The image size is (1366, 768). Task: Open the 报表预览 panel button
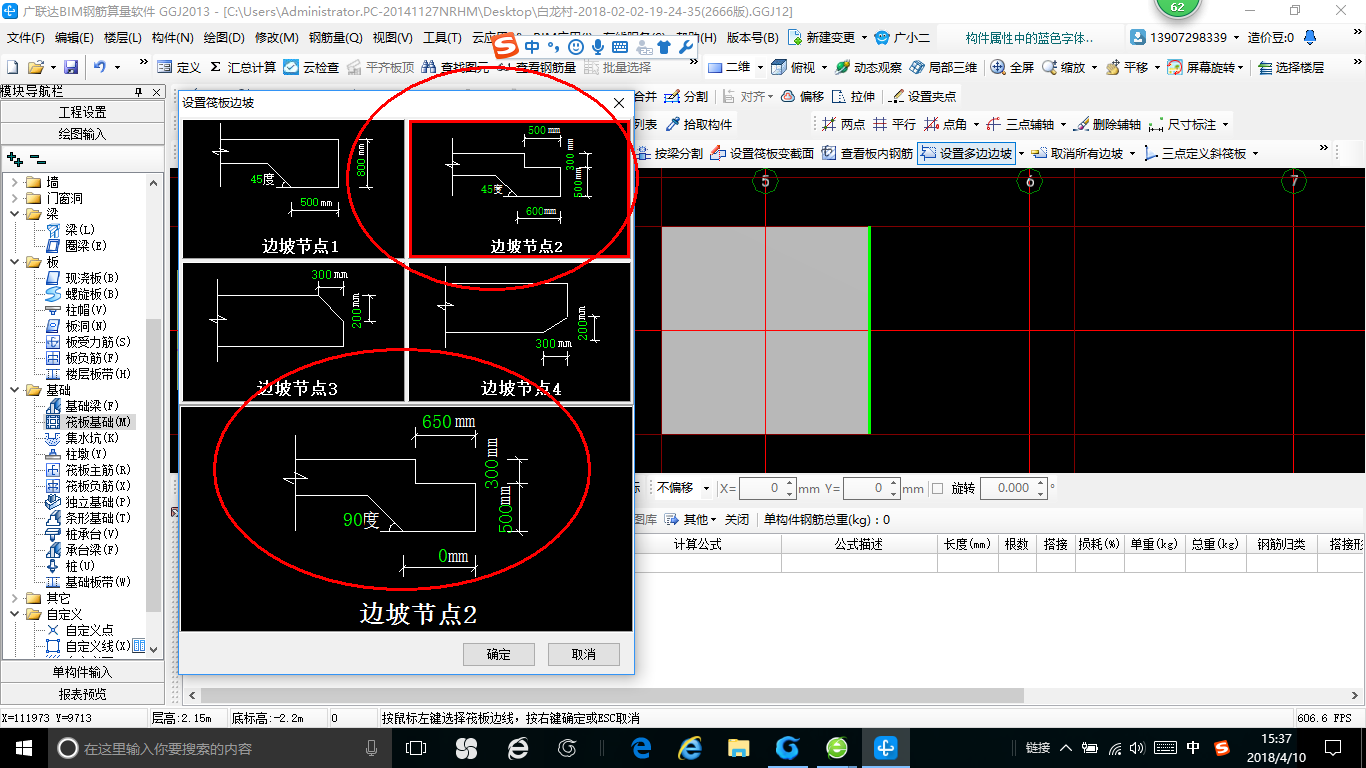(82, 693)
